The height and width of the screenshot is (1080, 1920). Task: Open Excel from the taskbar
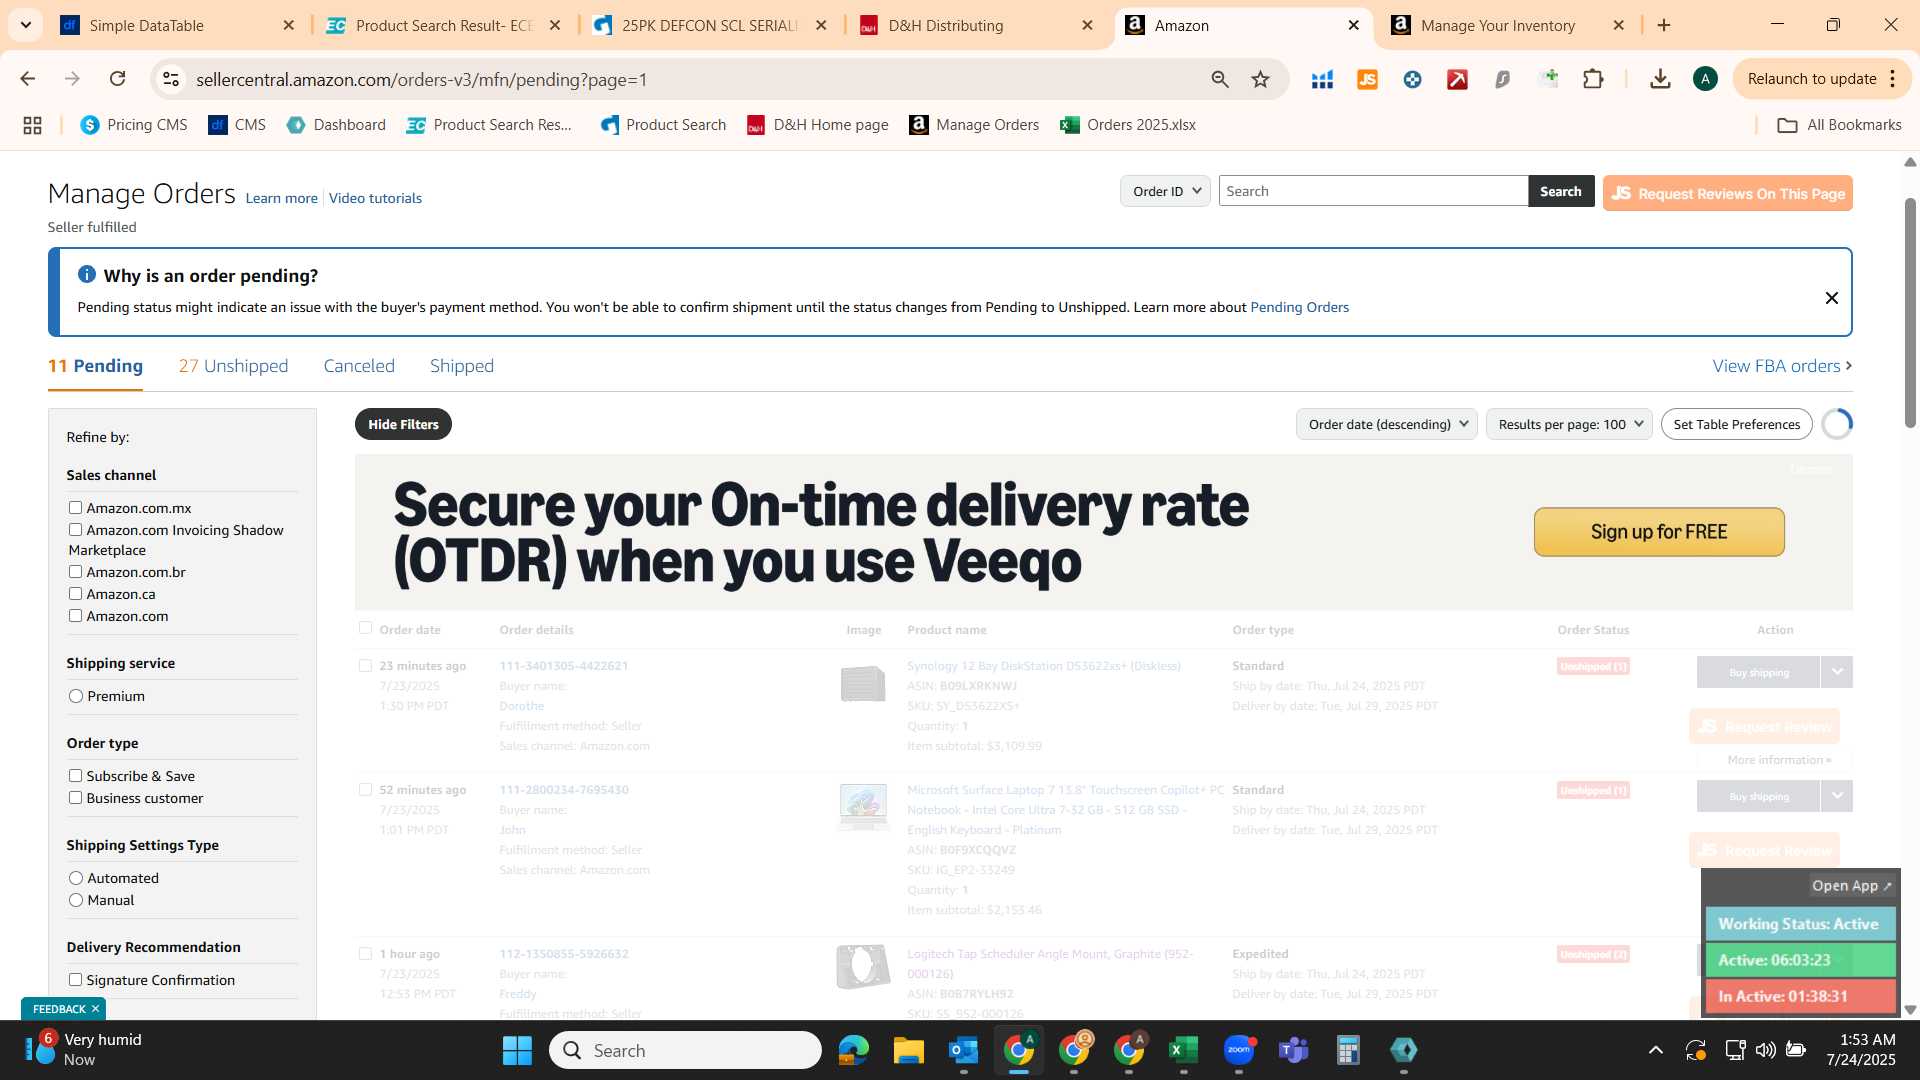(1183, 1050)
